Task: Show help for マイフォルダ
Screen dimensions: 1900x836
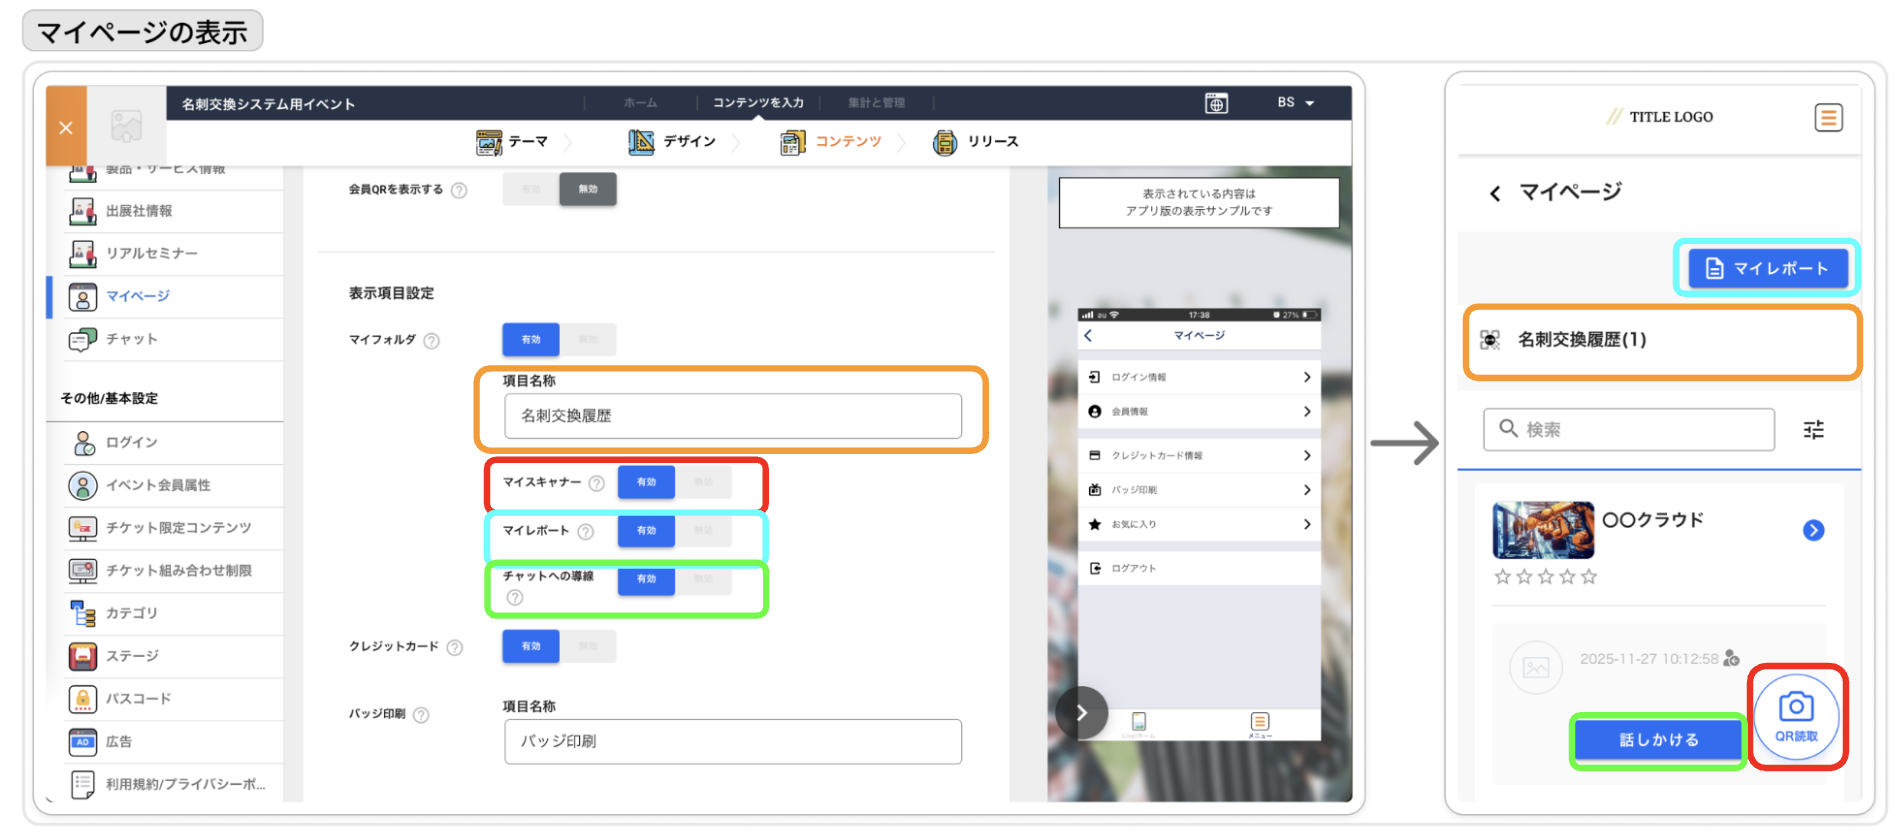Action: [x=431, y=341]
